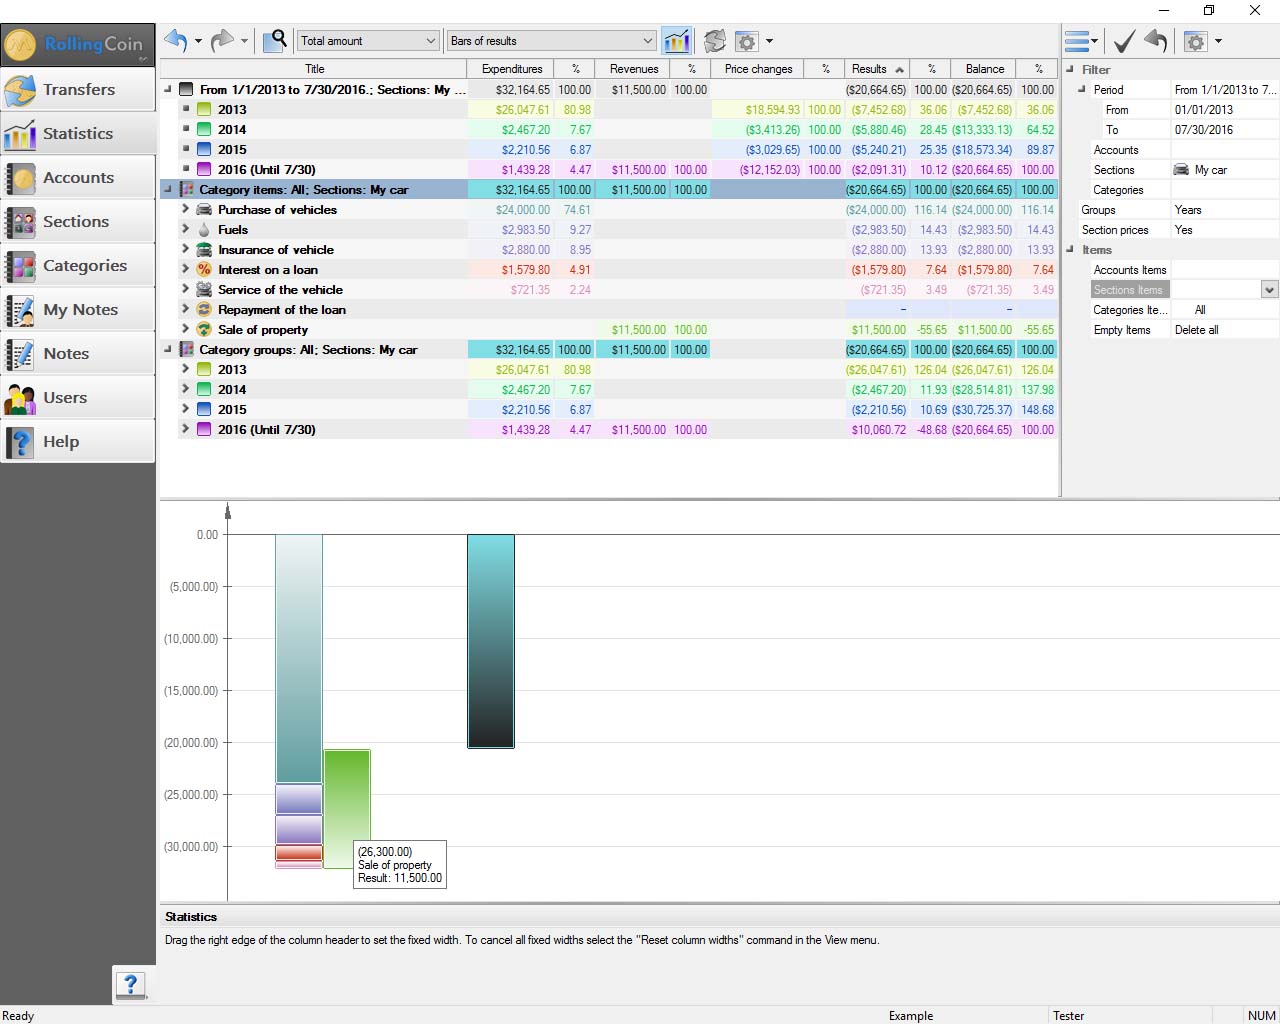Open the Bars of results dropdown
This screenshot has height=1024, width=1280.
tap(551, 41)
